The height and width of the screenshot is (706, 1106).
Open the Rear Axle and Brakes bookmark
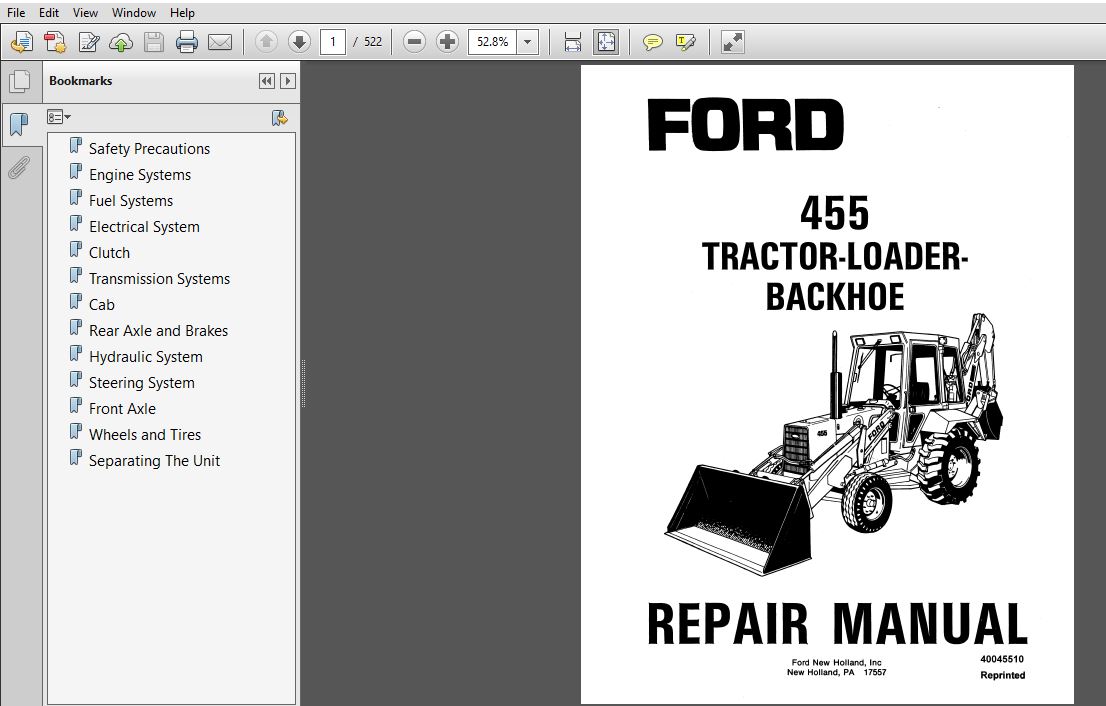[158, 331]
